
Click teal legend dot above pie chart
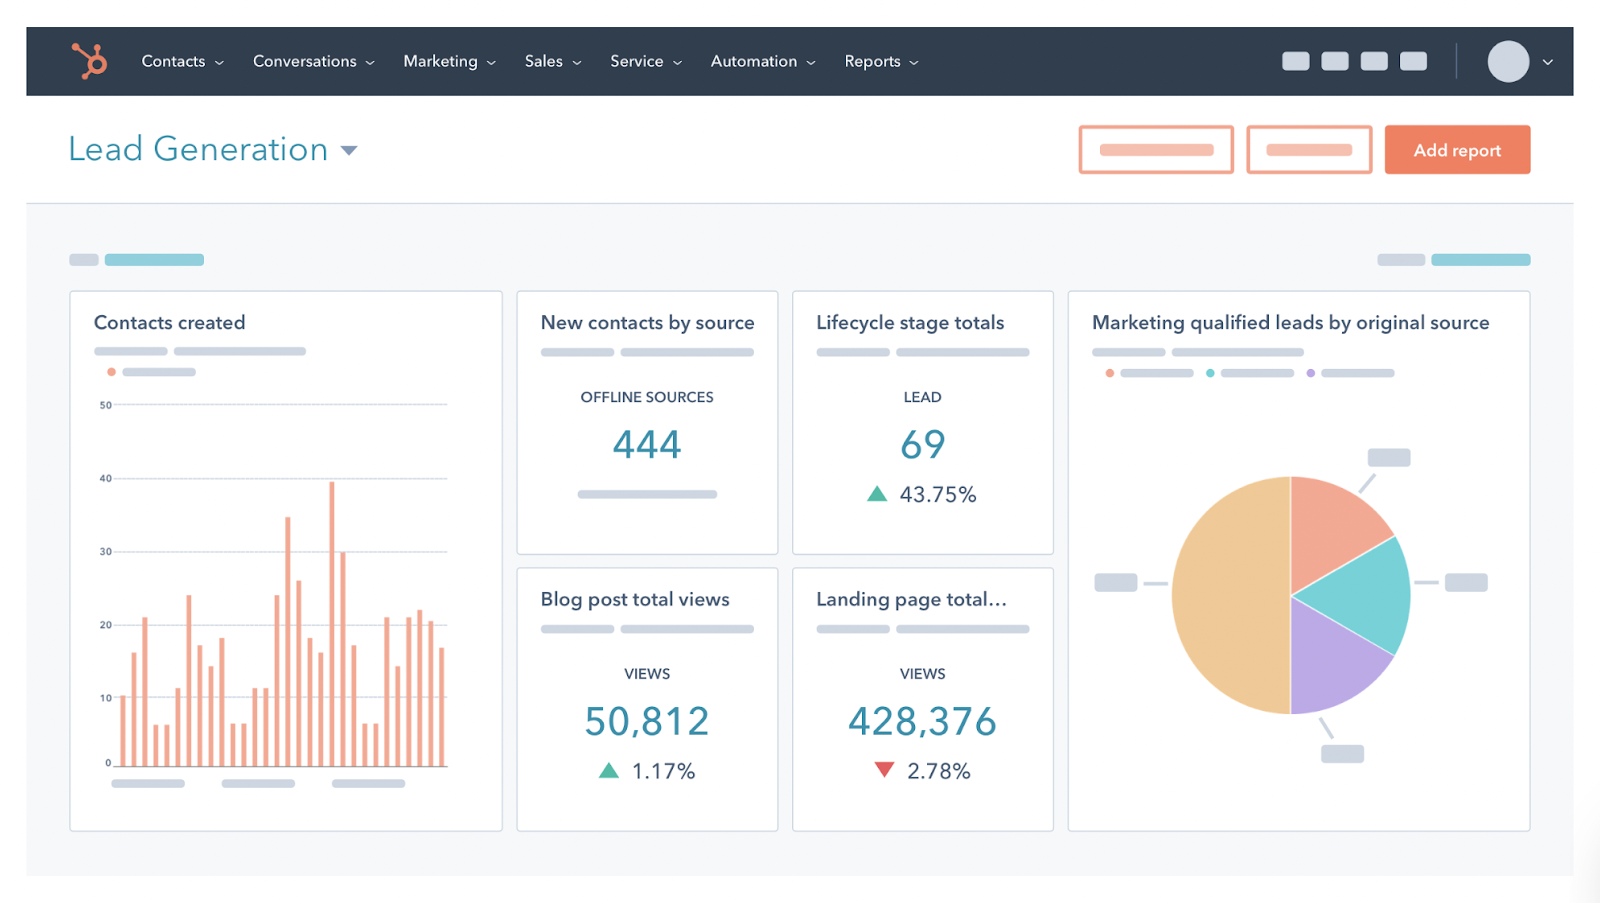point(1210,373)
